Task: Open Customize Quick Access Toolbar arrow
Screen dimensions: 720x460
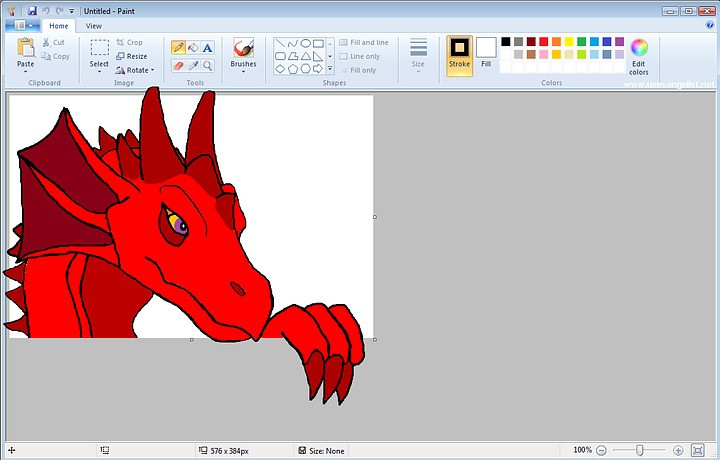Action: pos(72,11)
